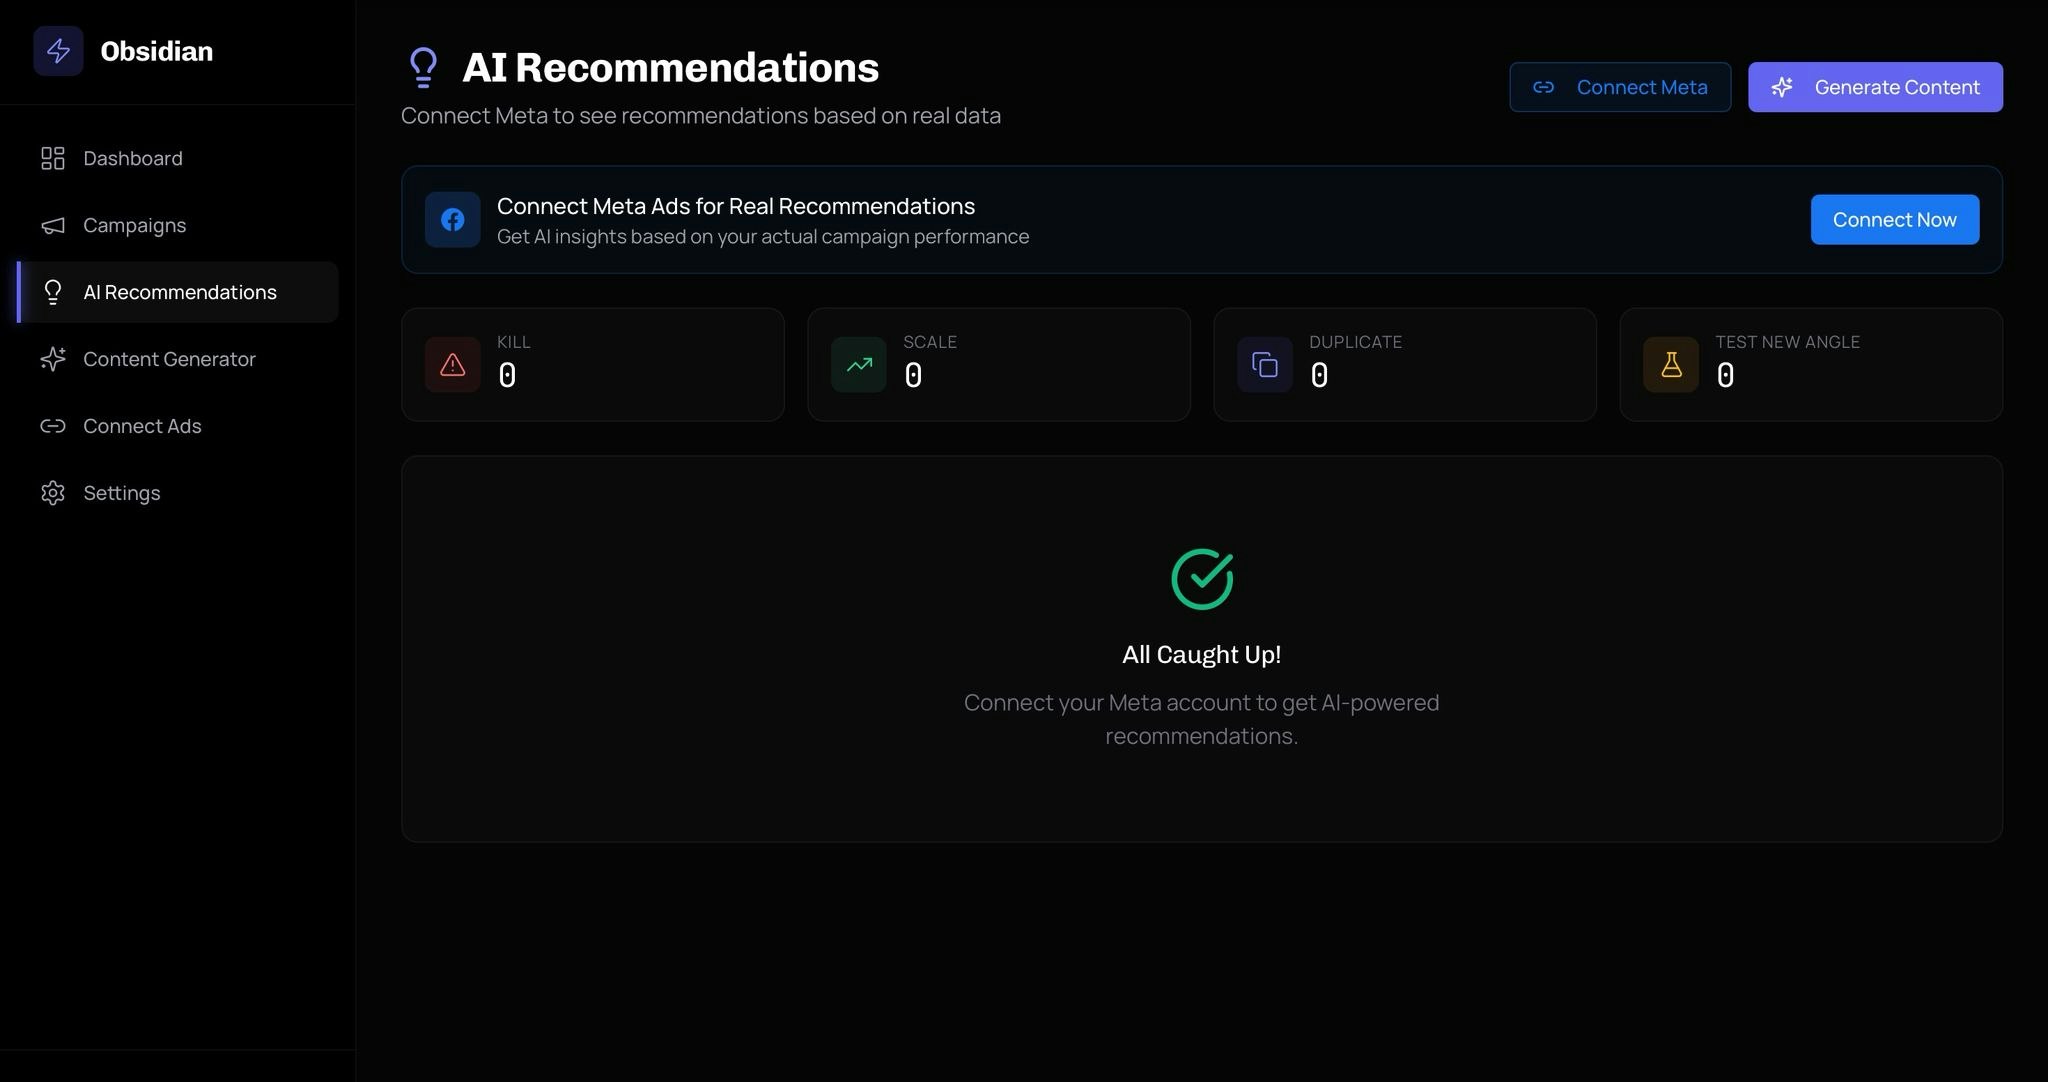Click the Settings gear icon in sidebar

[52, 493]
